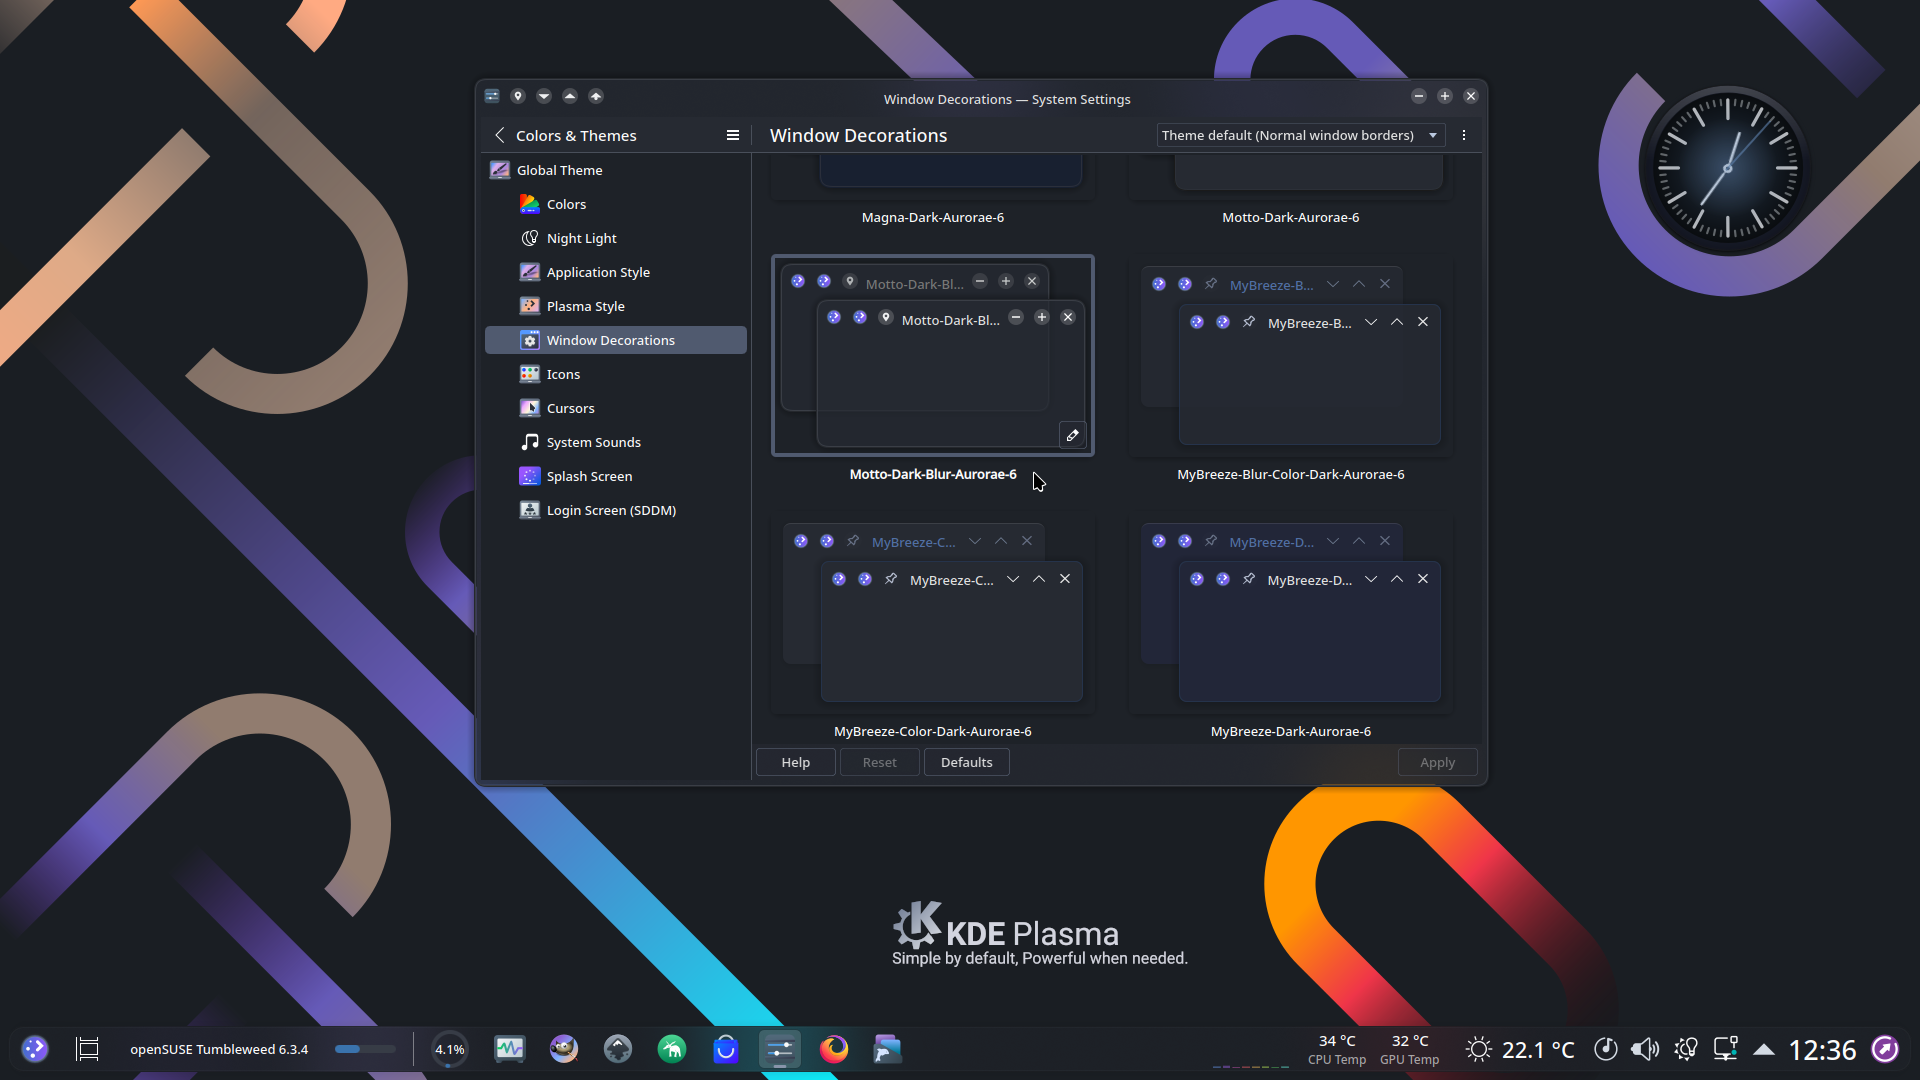Click the GPU Temp sensor widget

click(x=1410, y=1050)
